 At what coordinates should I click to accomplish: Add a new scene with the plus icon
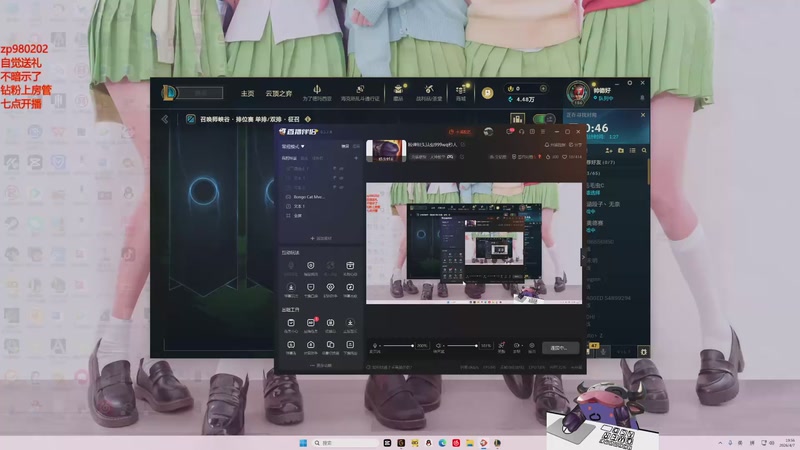coord(356,158)
